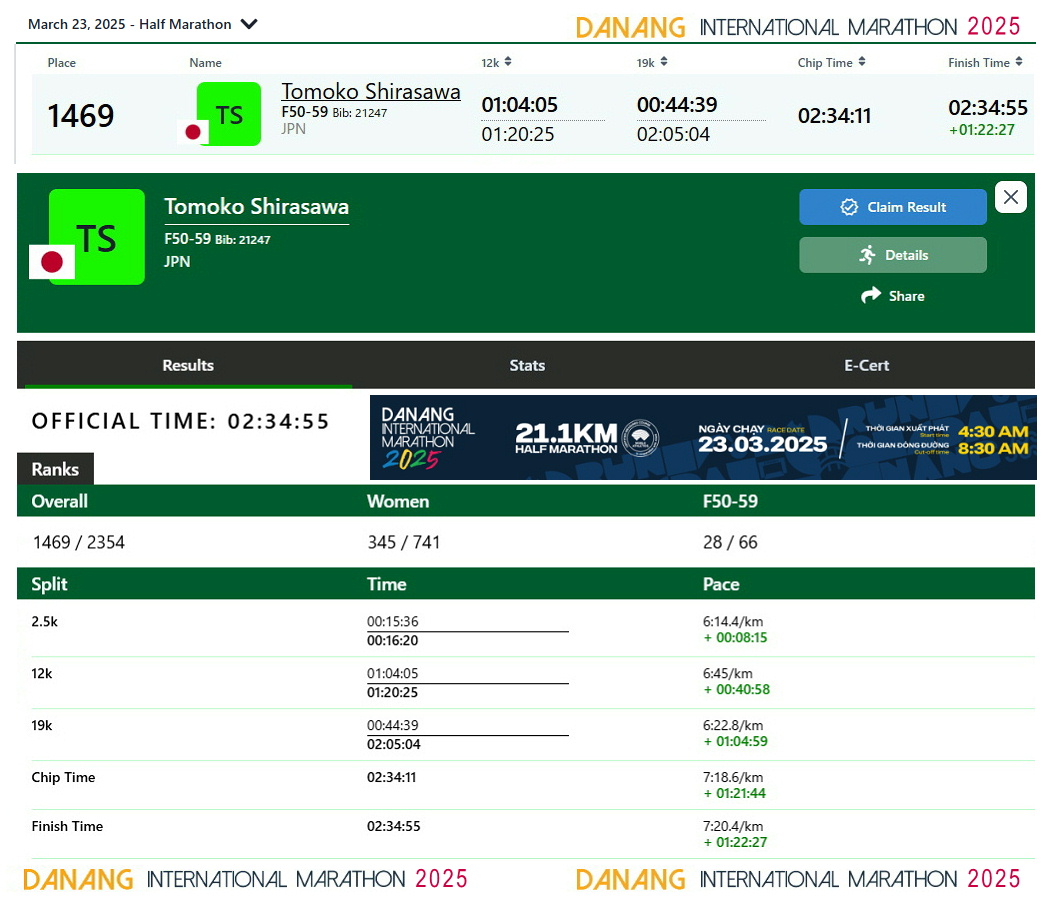Click the TS avatar in the results row
The width and height of the screenshot is (1050, 900).
click(x=228, y=114)
